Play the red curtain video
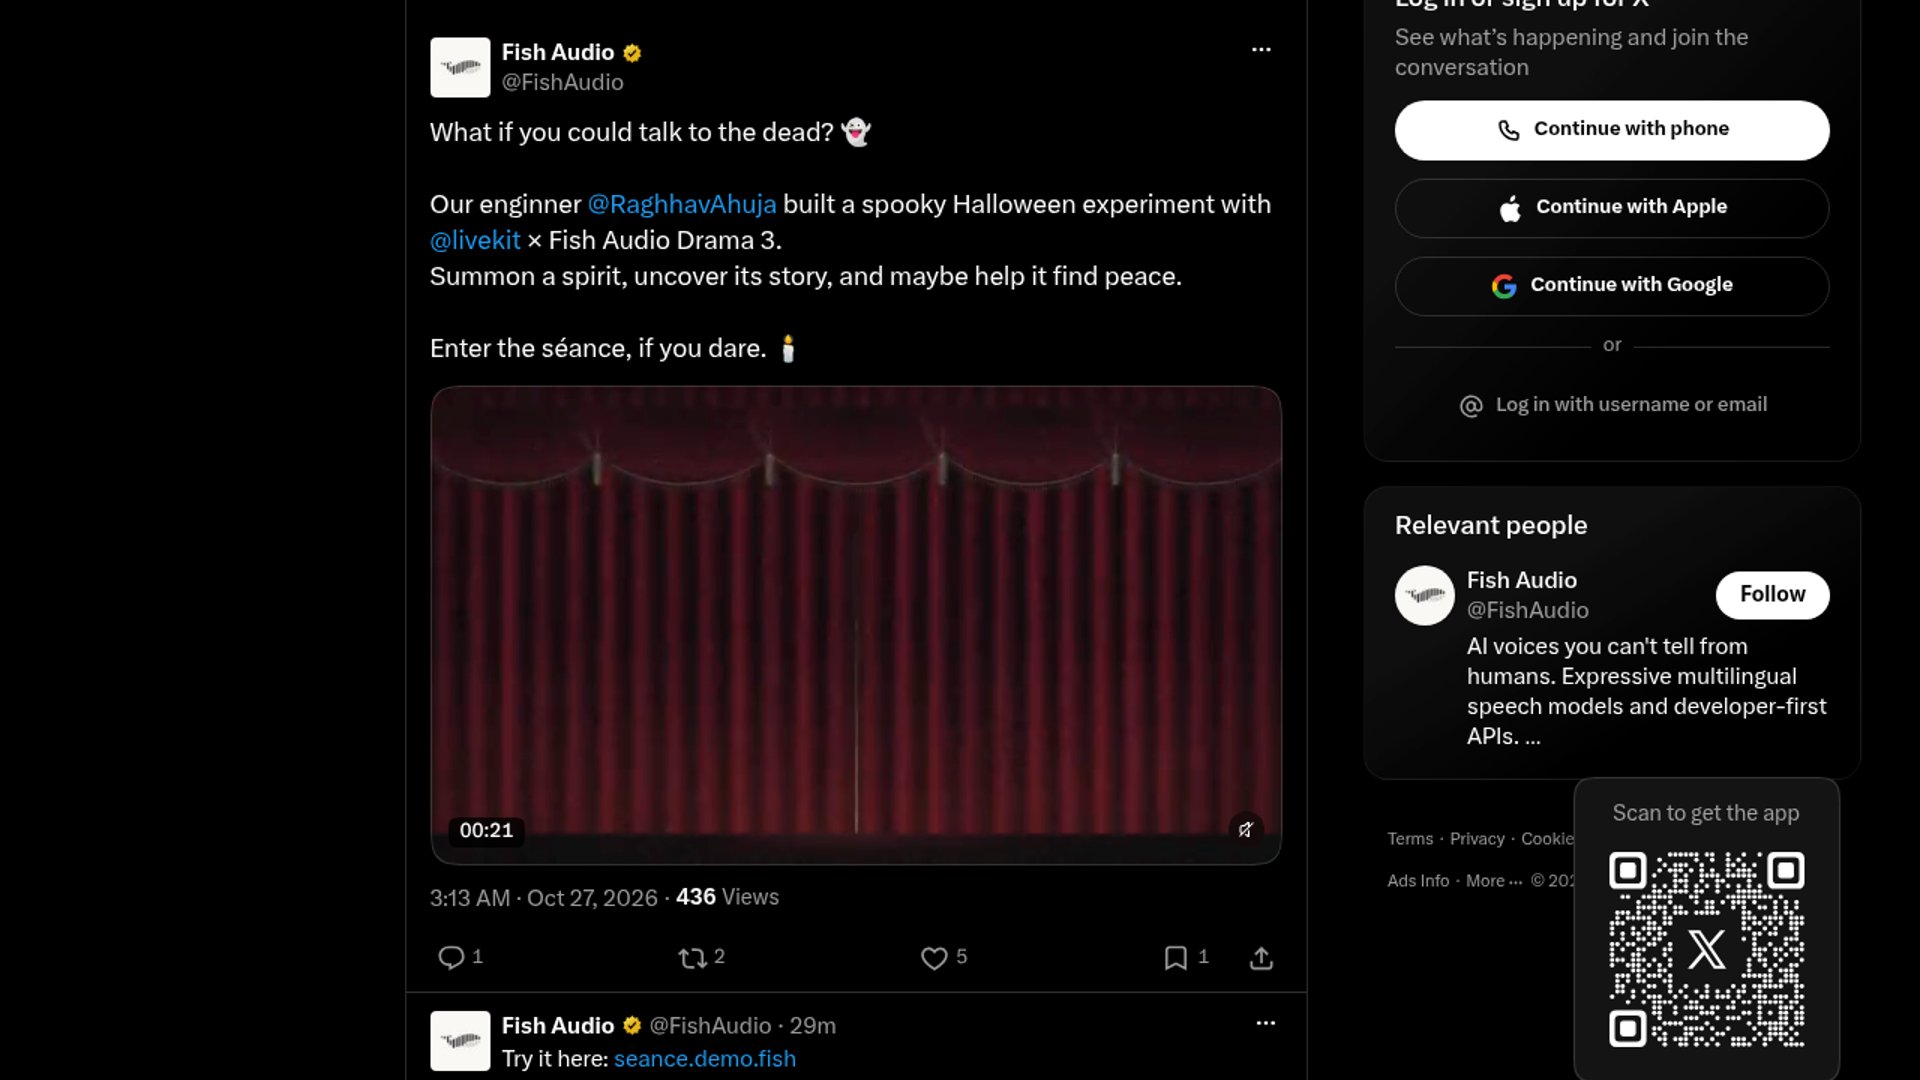 click(x=856, y=625)
